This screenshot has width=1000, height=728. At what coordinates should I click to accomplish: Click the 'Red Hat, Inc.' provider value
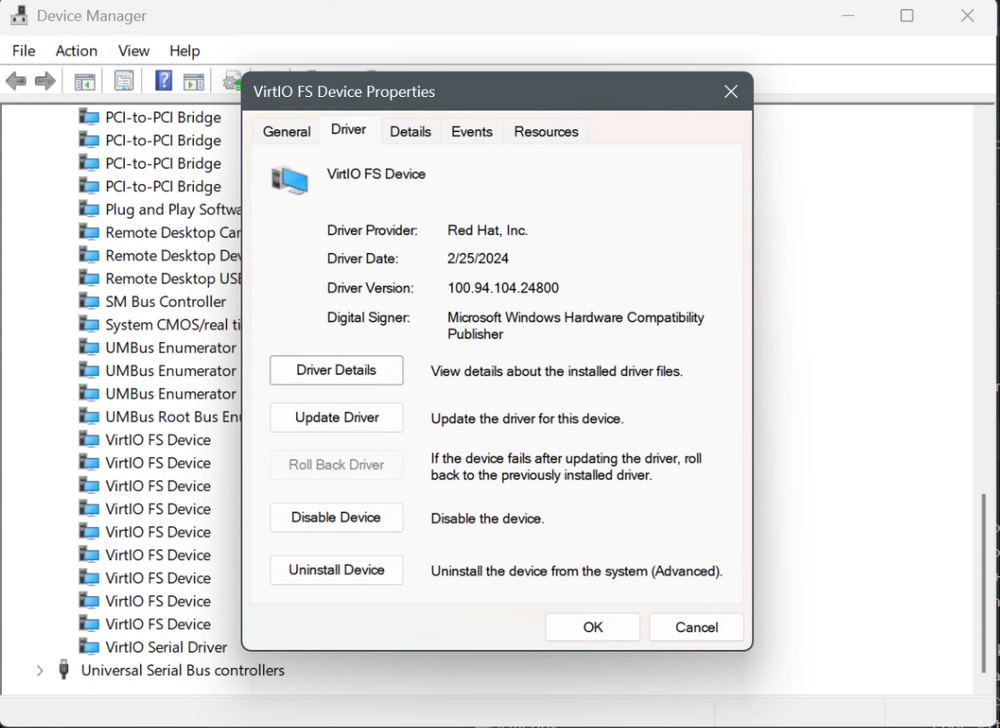click(x=487, y=230)
